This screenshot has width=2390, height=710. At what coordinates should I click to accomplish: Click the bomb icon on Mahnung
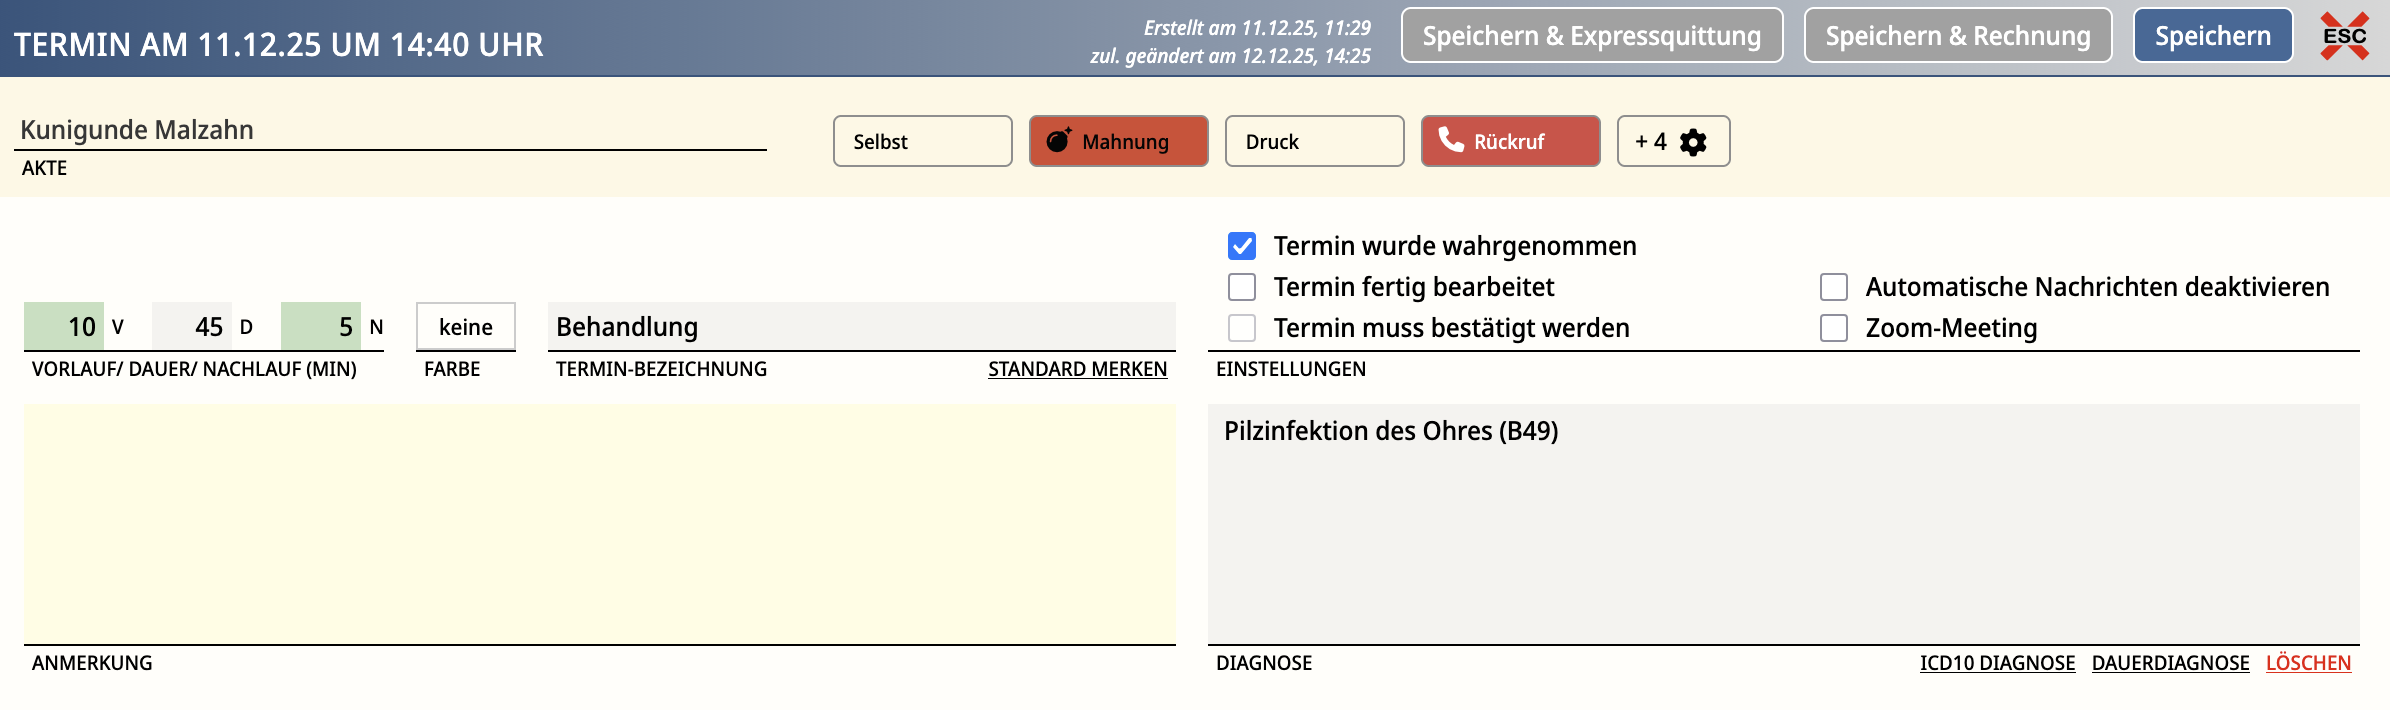[1058, 141]
